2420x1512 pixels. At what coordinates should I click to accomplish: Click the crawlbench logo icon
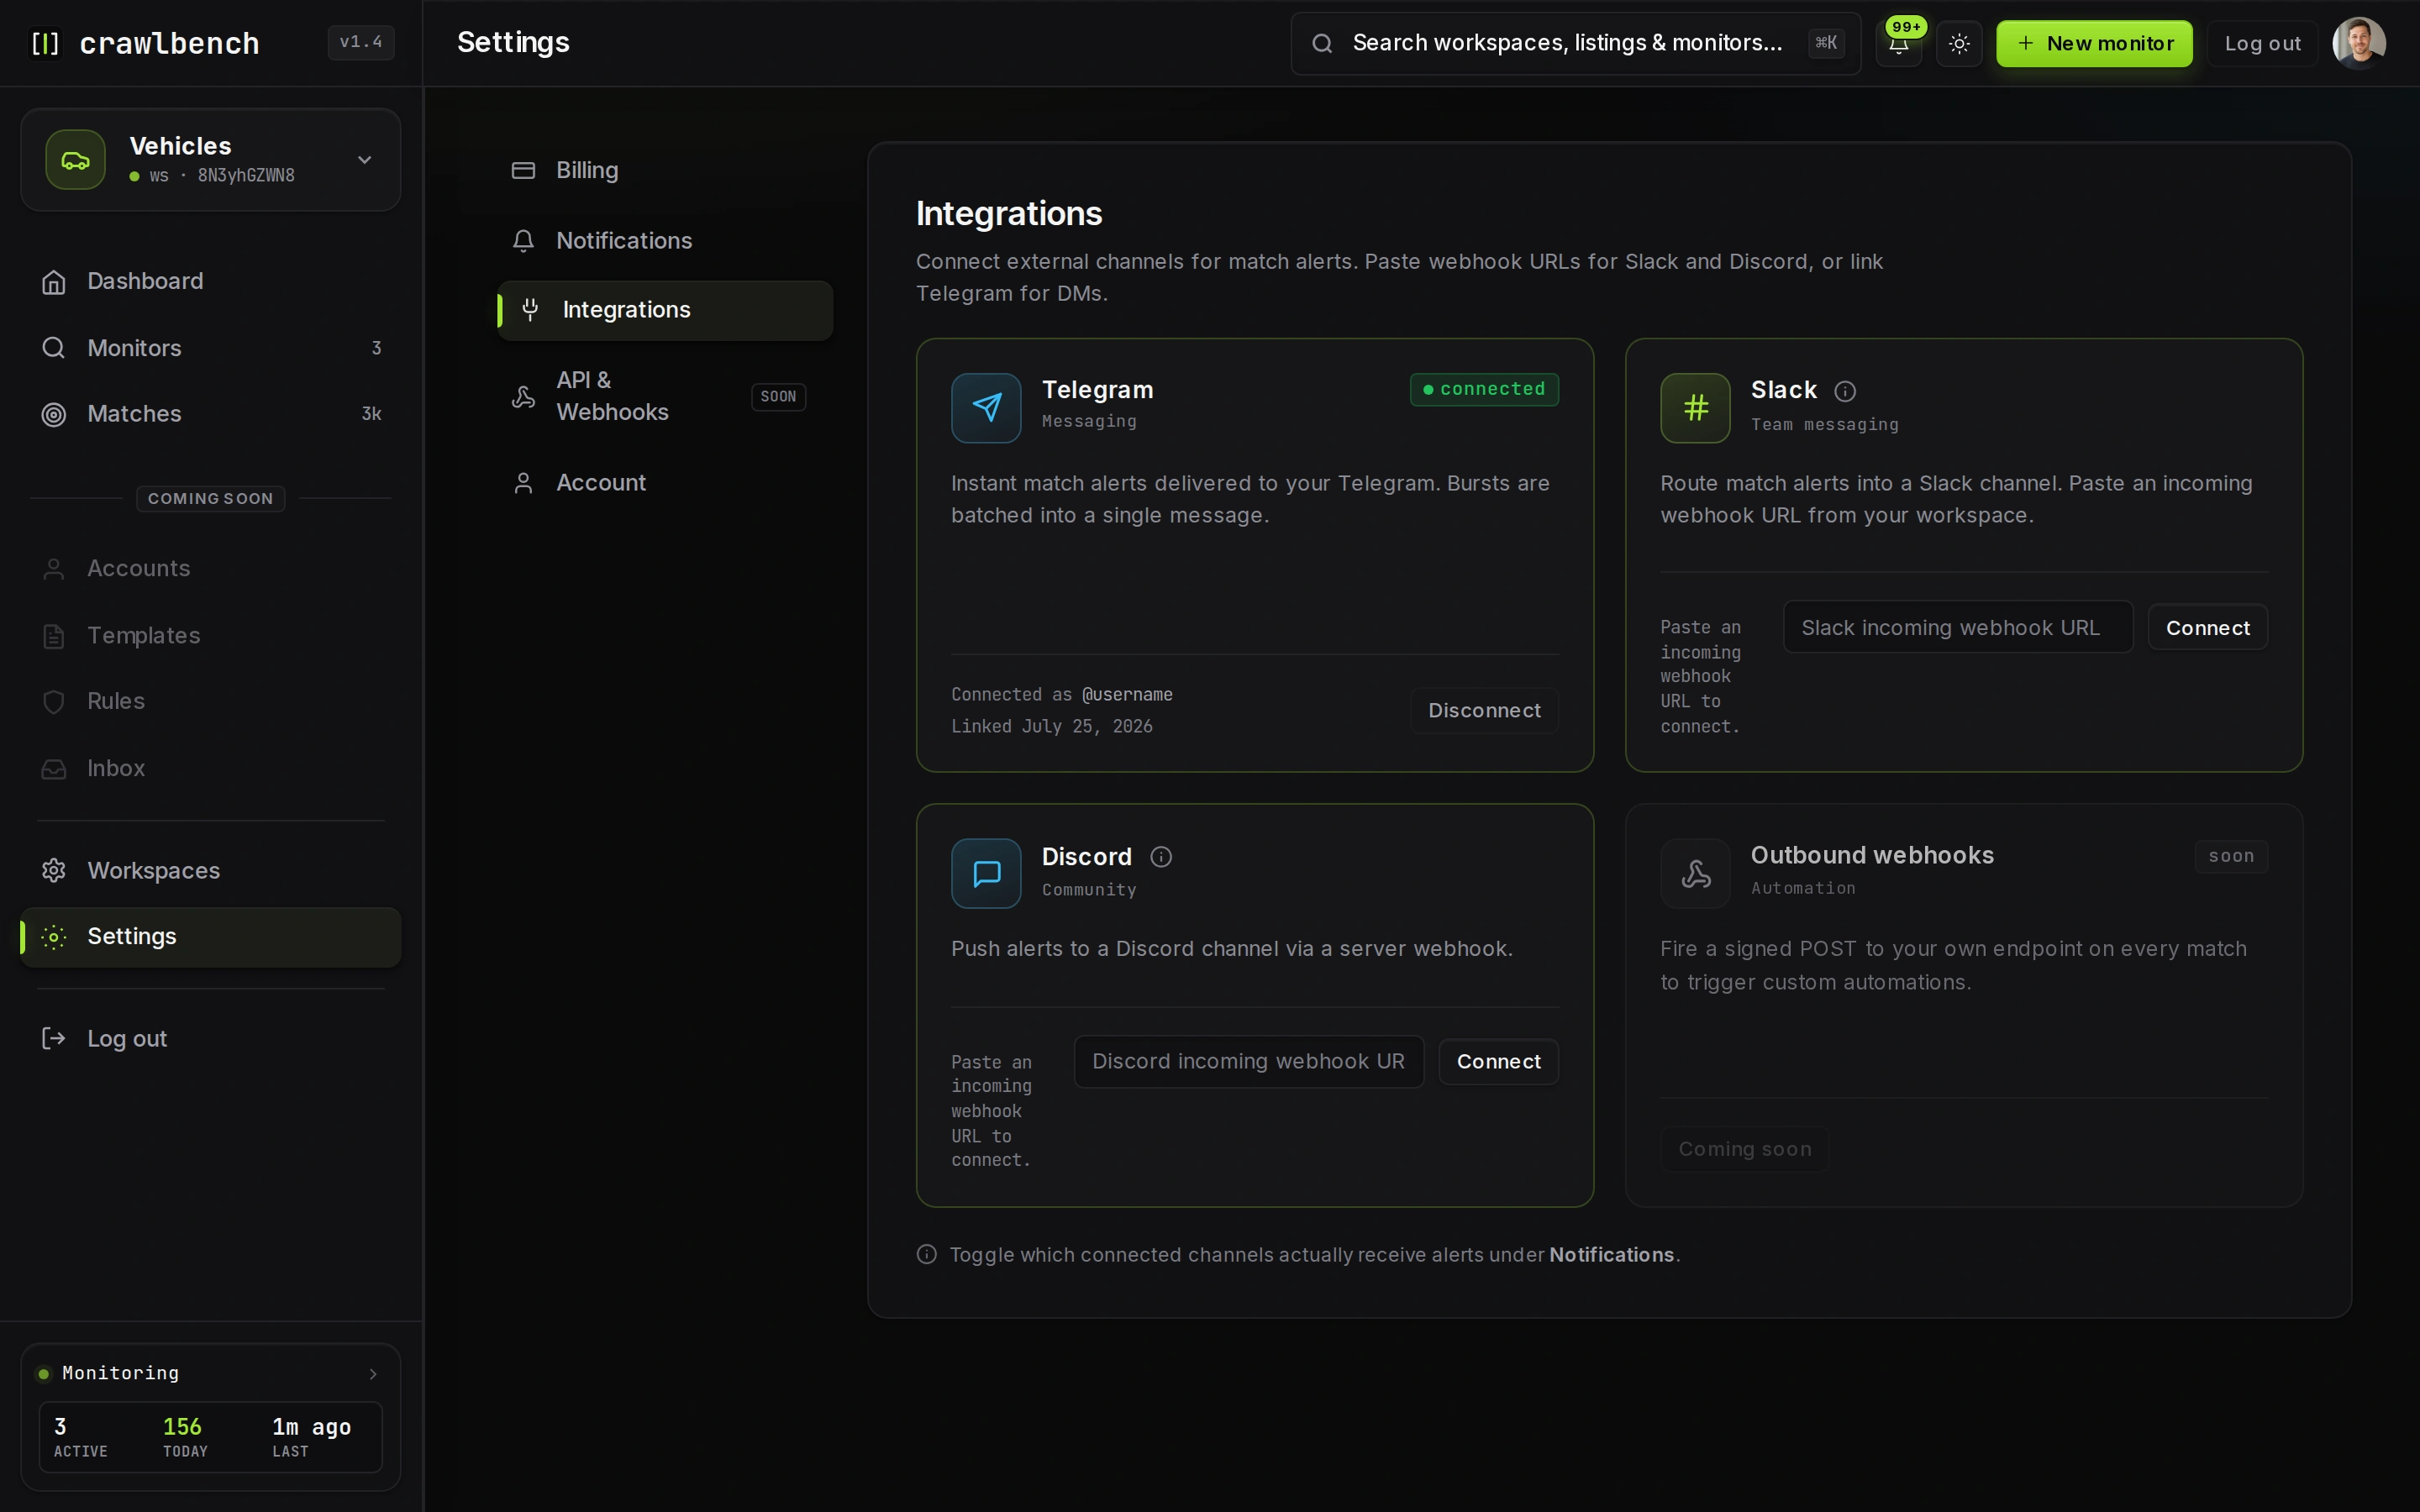point(46,43)
